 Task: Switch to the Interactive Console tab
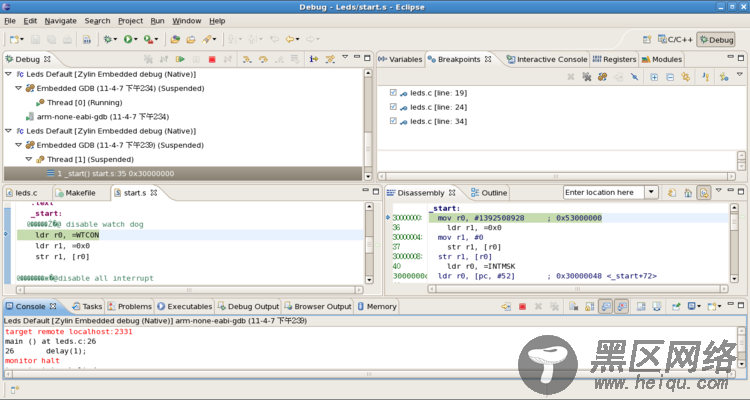click(x=547, y=59)
